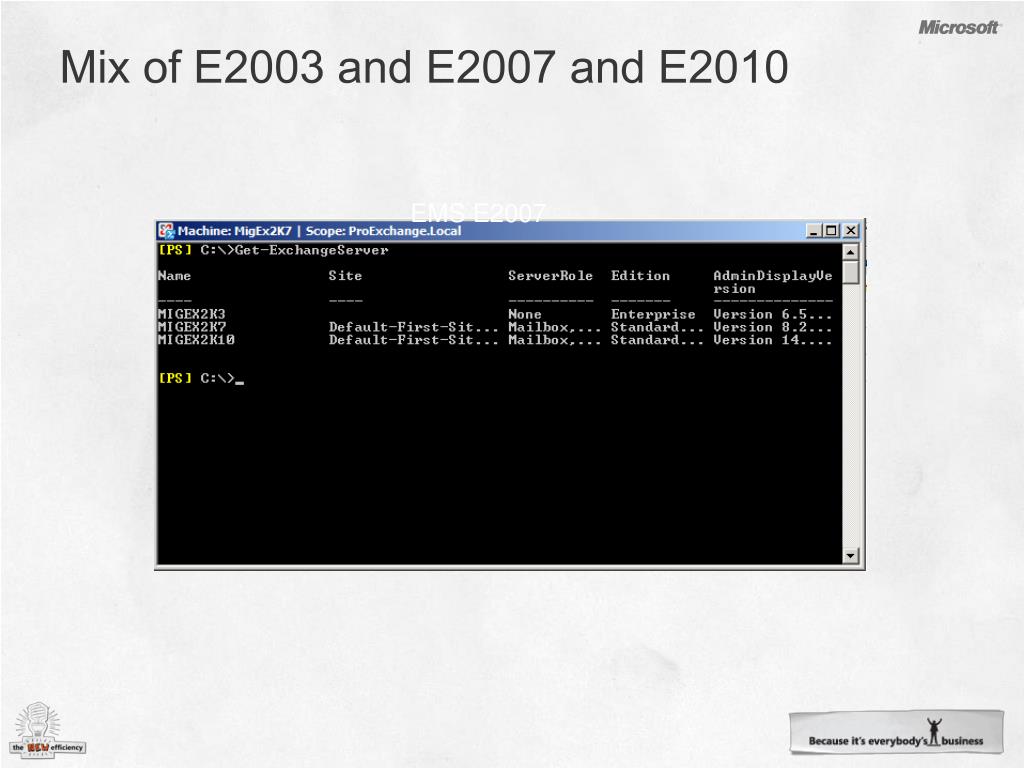Screen dimensions: 1024x768
Task: Click the 'Default-First-Sit...' site in MIGEX2K10 row
Action: (x=414, y=340)
